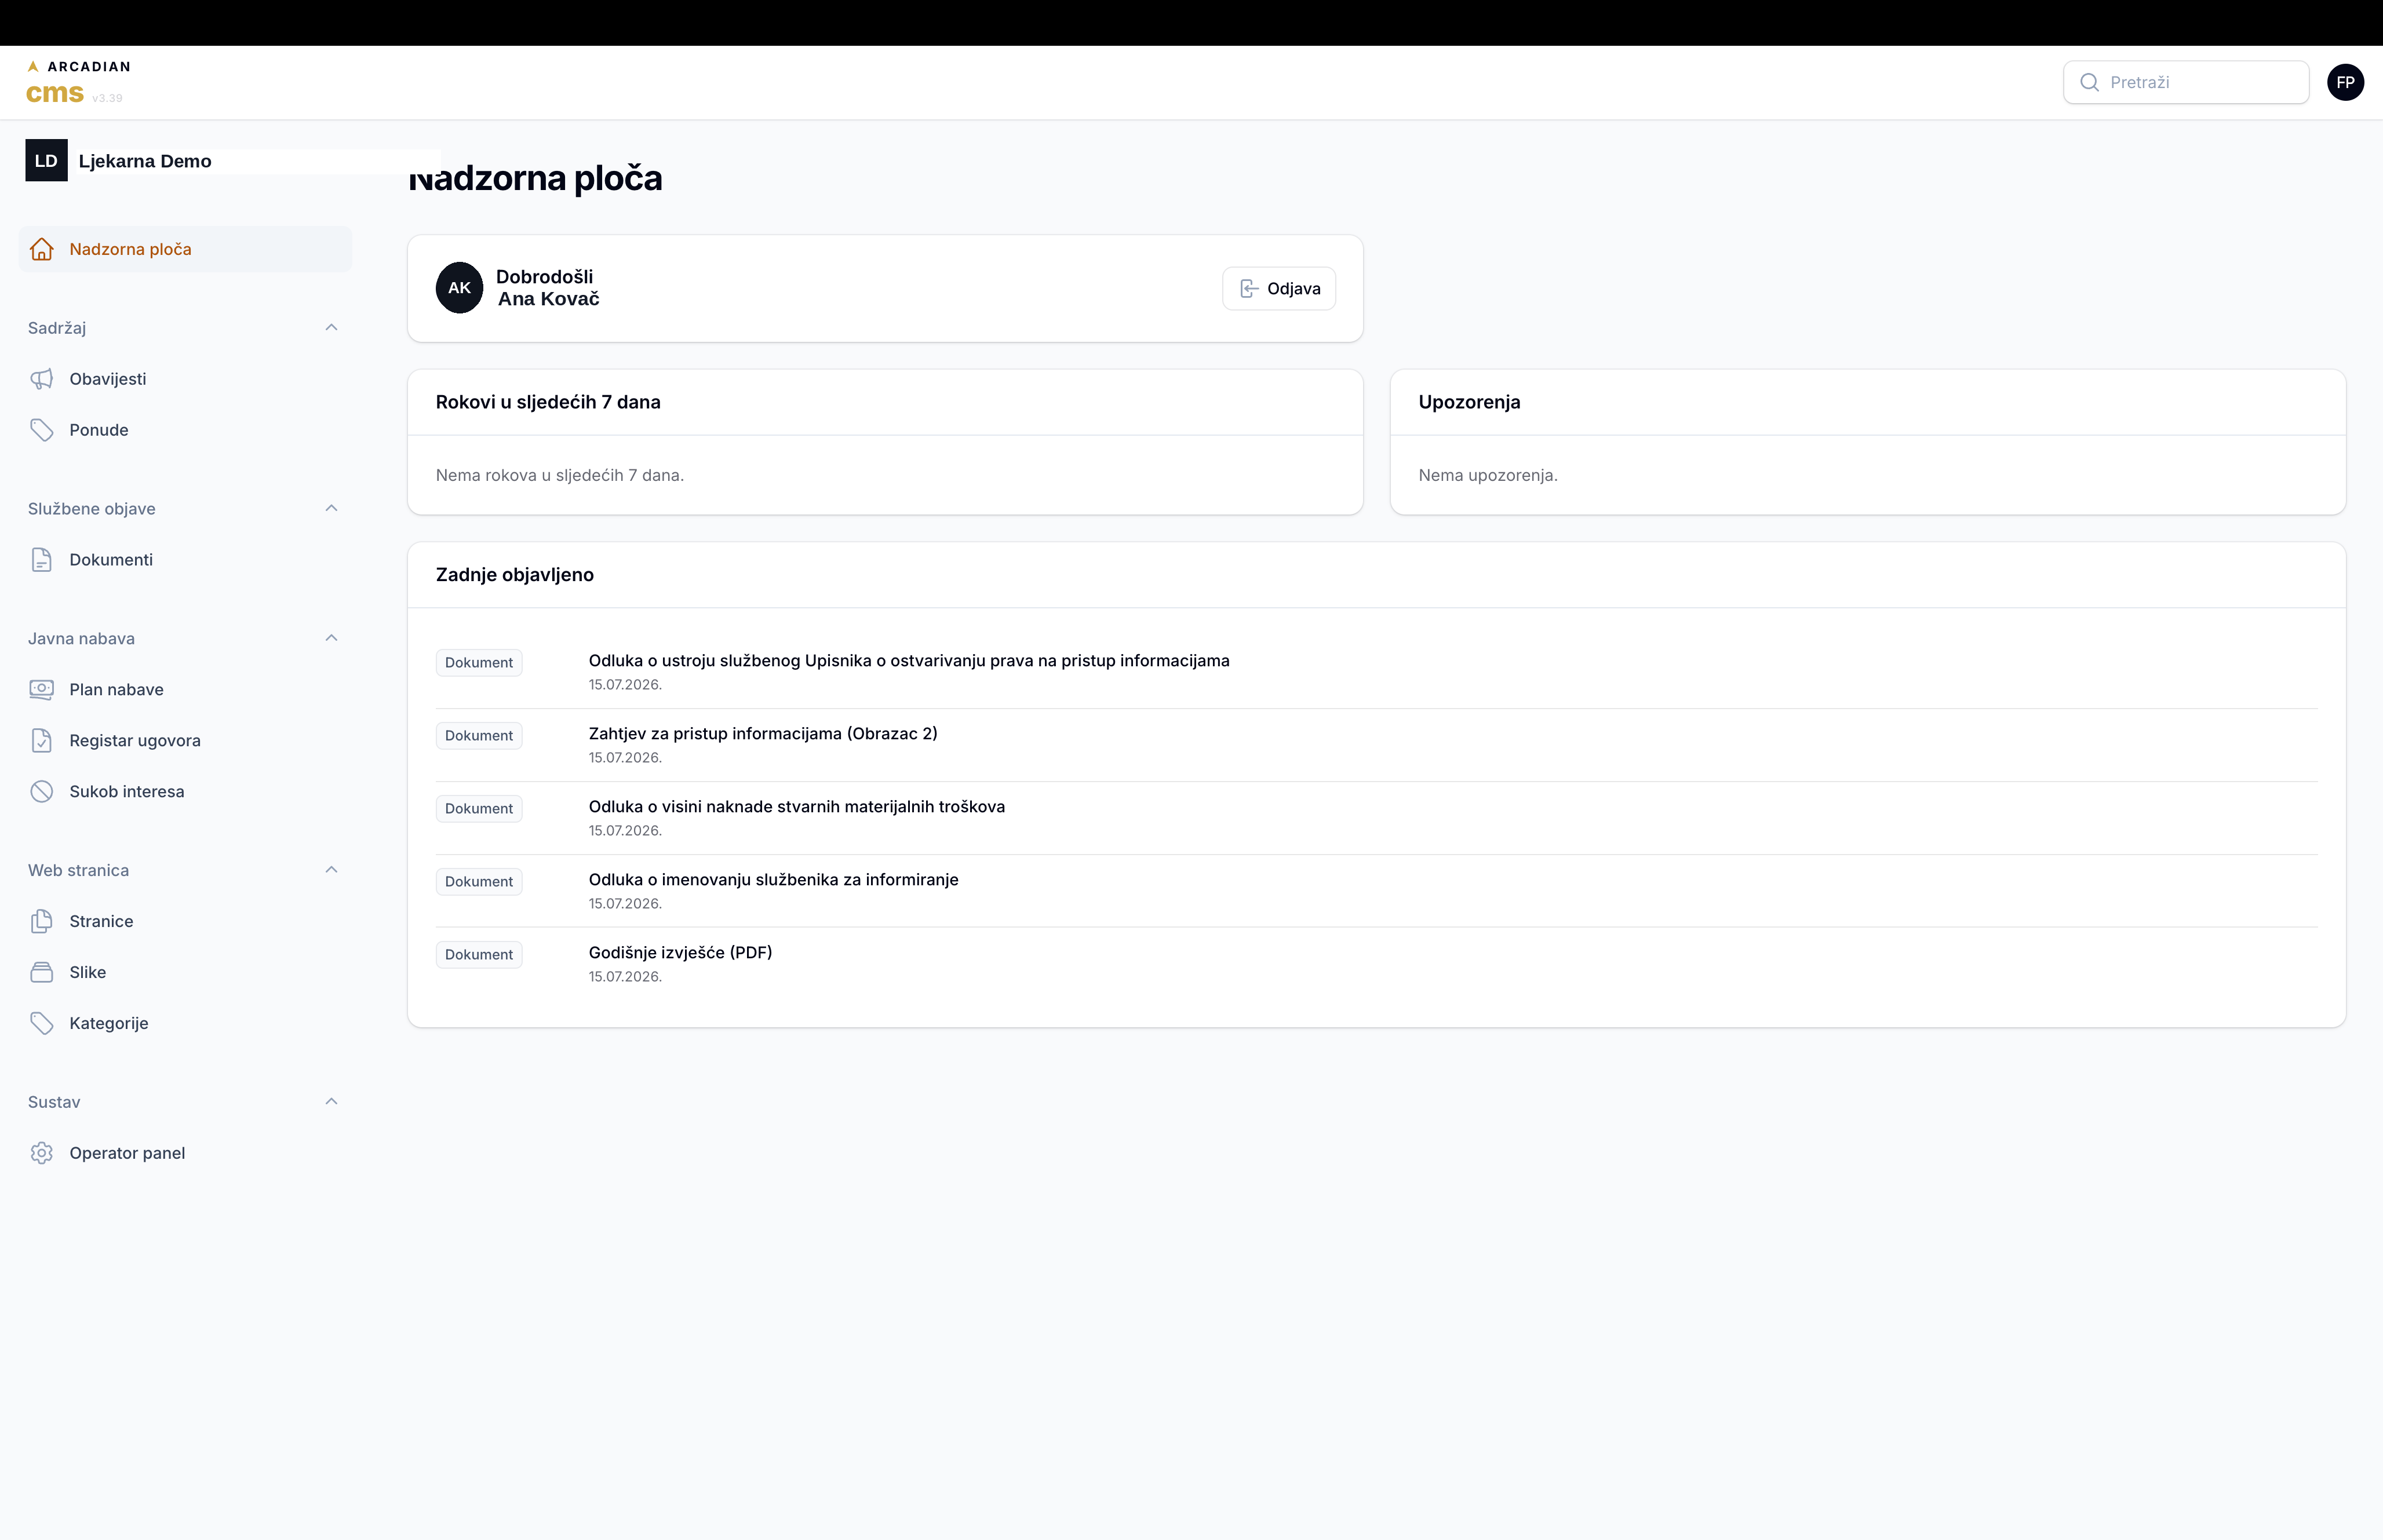Open Operator panel menu item

(x=185, y=1154)
